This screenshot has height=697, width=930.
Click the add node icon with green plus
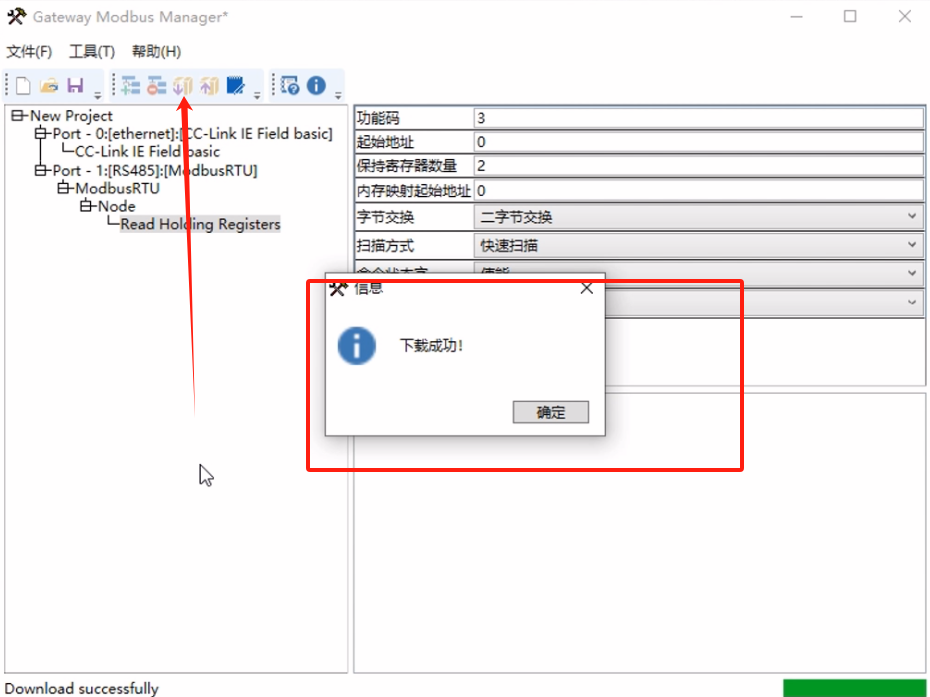[x=130, y=85]
